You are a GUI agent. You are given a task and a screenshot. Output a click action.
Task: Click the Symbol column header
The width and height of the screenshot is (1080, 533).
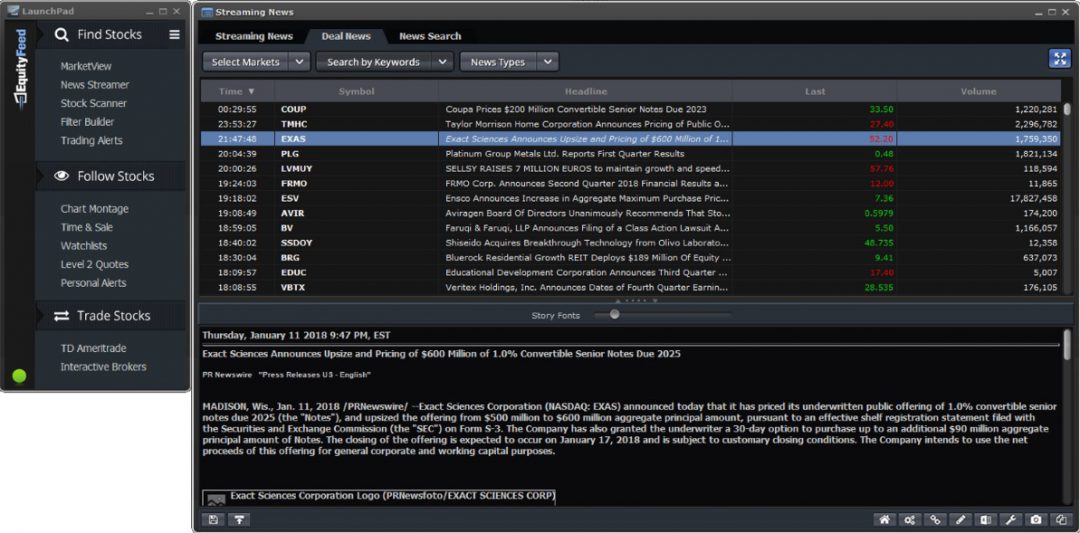[x=356, y=91]
